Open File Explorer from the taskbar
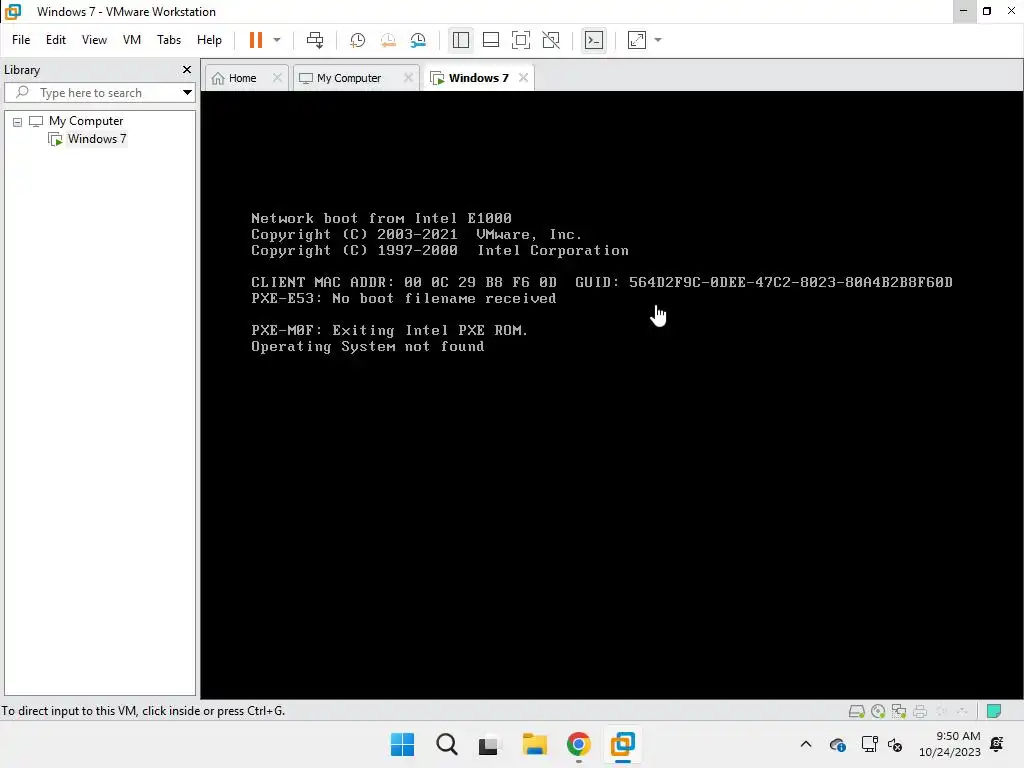This screenshot has height=768, width=1024. click(x=534, y=744)
